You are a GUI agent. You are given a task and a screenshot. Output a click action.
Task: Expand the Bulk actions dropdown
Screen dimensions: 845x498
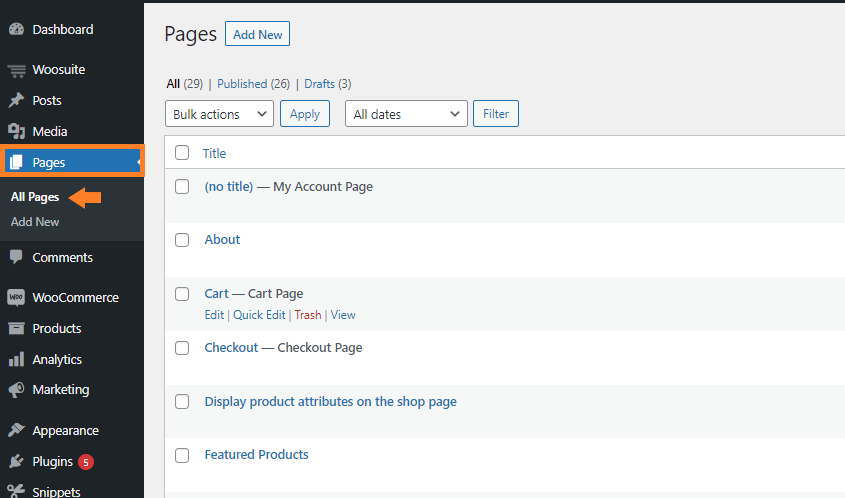click(x=219, y=114)
